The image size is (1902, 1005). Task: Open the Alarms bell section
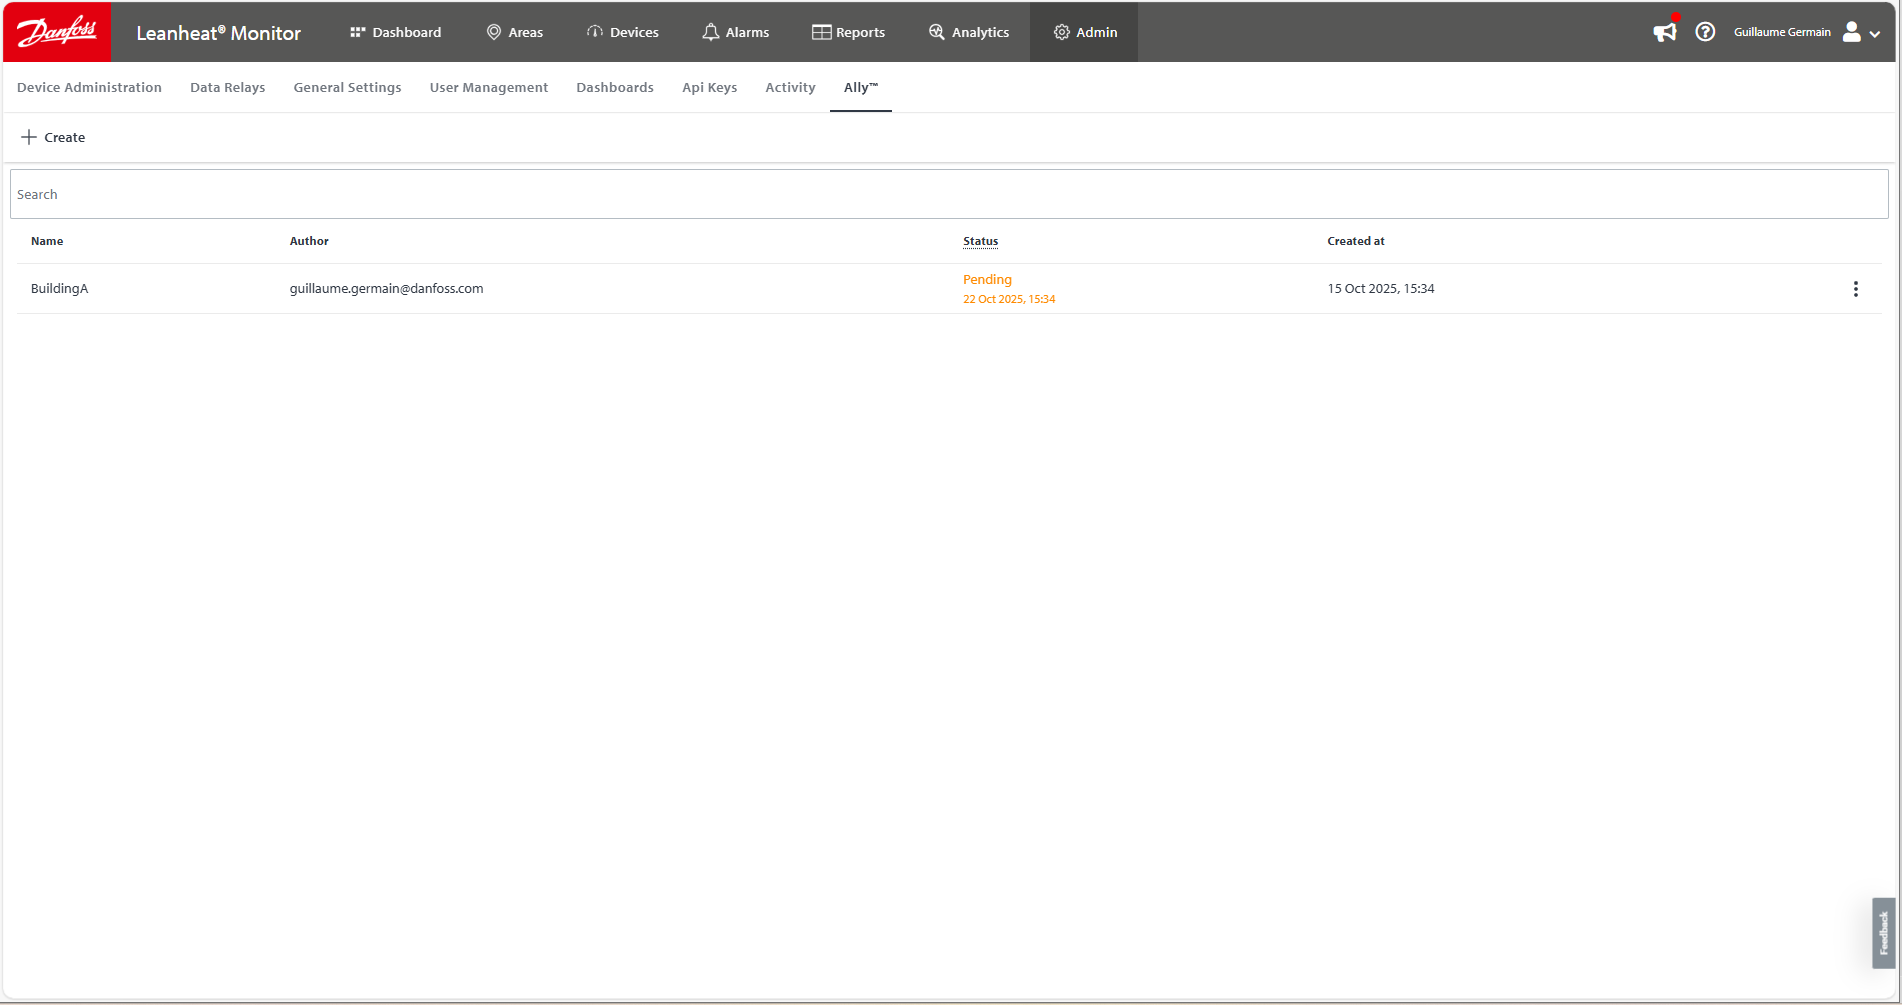coord(735,32)
